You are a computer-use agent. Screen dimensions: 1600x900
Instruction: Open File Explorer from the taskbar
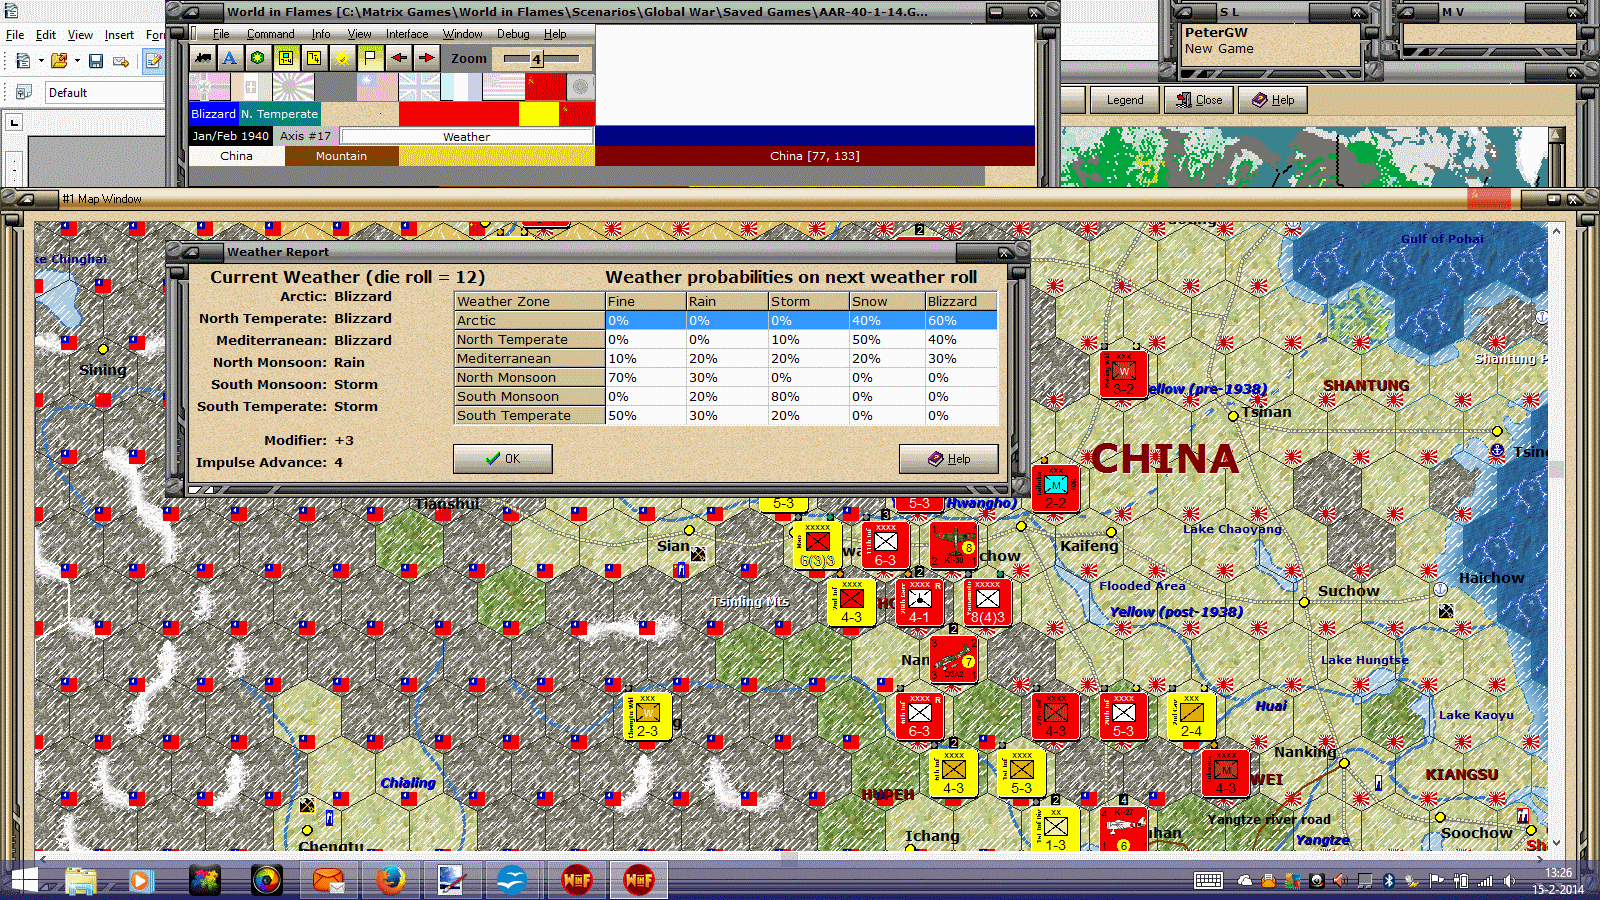coord(80,880)
